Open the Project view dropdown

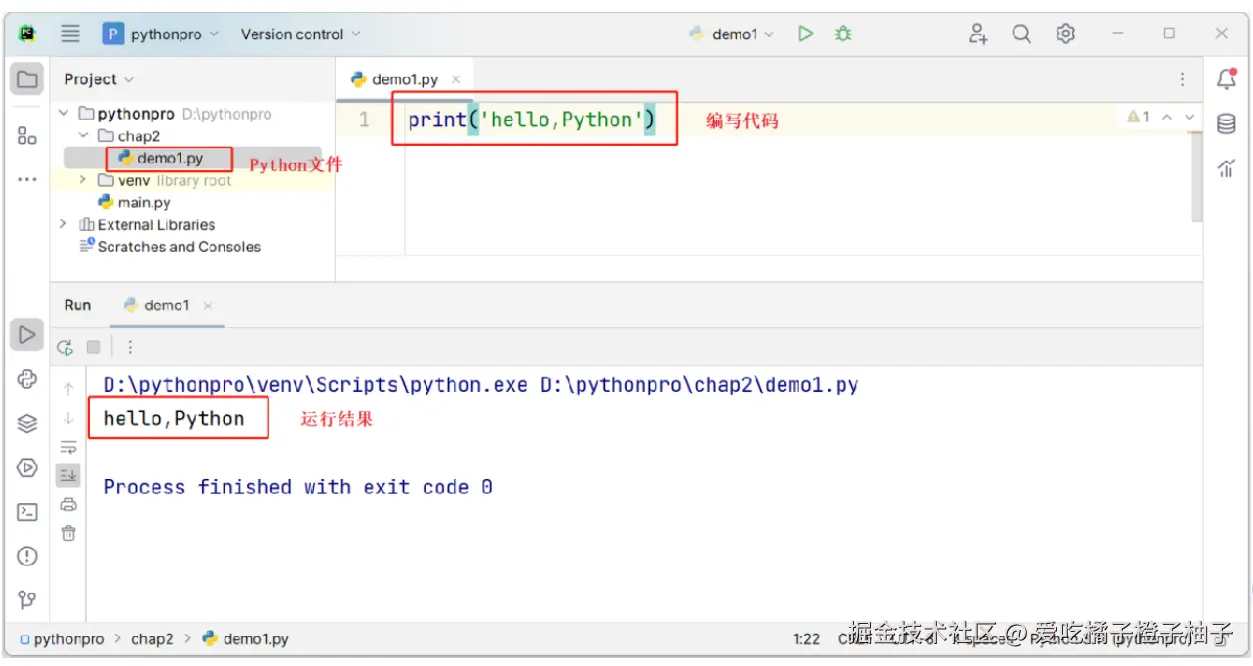99,79
